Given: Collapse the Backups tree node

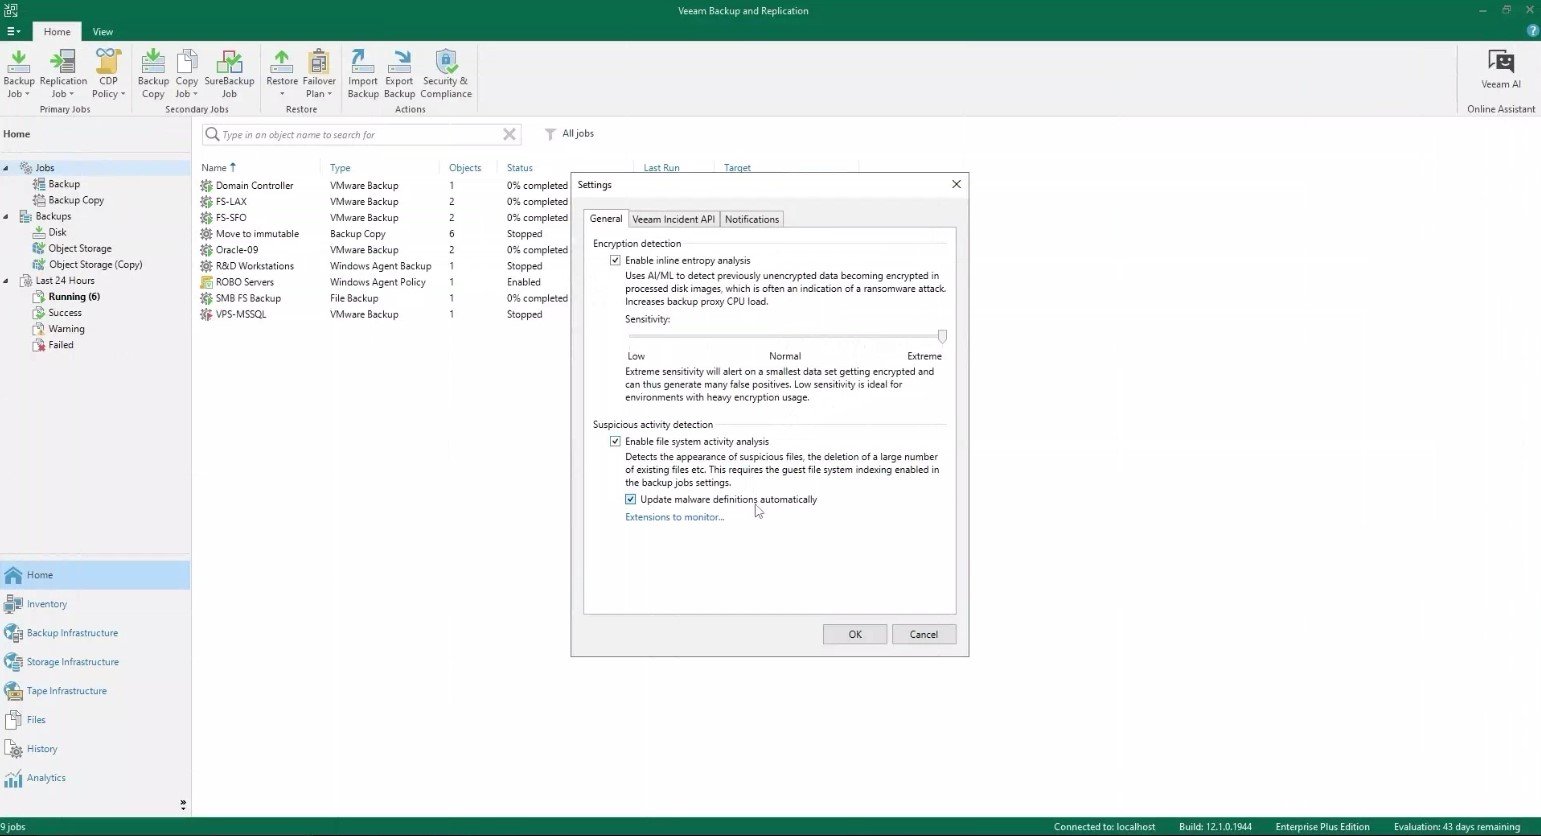Looking at the screenshot, I should pyautogui.click(x=6, y=216).
